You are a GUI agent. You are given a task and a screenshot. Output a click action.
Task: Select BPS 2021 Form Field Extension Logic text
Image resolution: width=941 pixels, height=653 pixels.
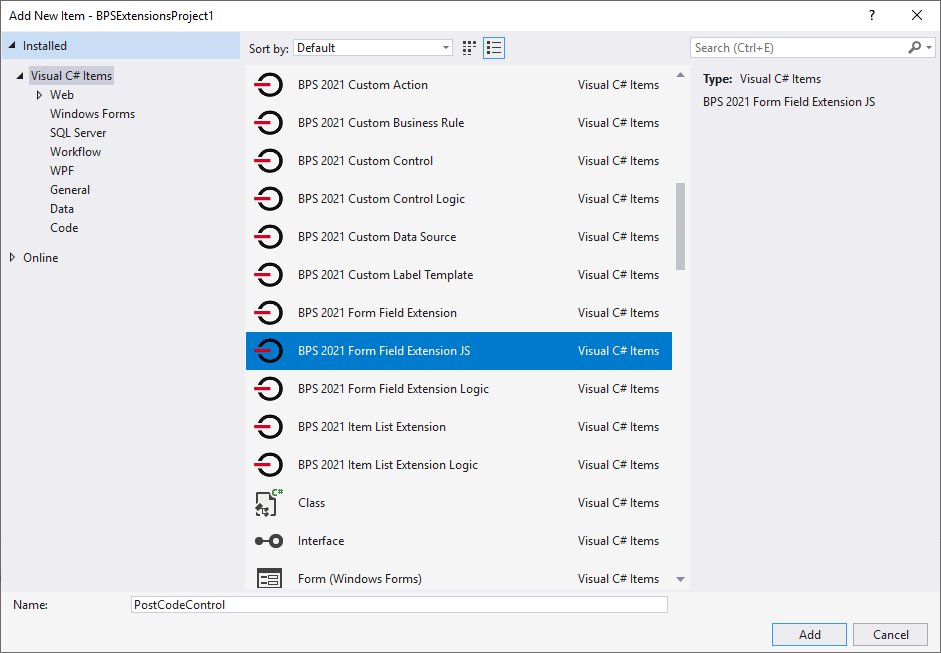(x=393, y=389)
